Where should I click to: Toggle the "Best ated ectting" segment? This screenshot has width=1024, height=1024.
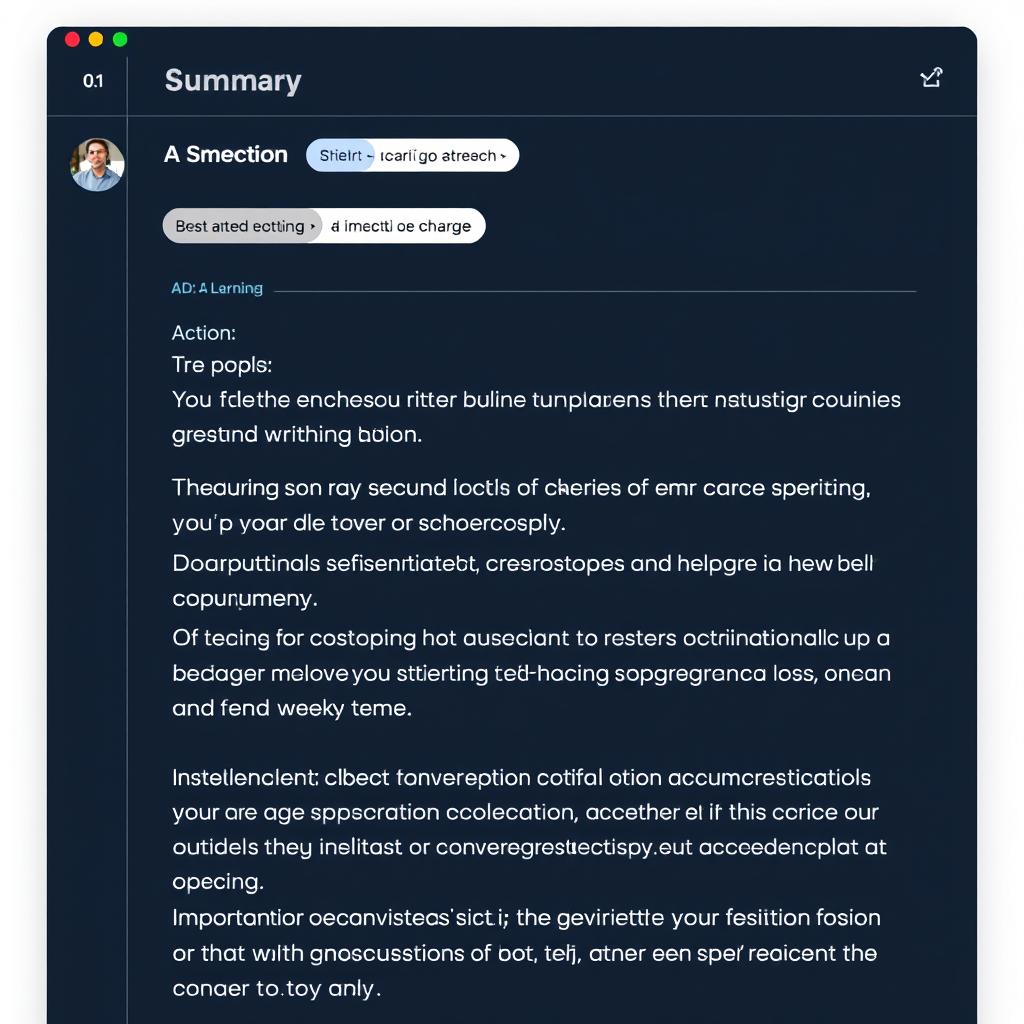point(240,225)
